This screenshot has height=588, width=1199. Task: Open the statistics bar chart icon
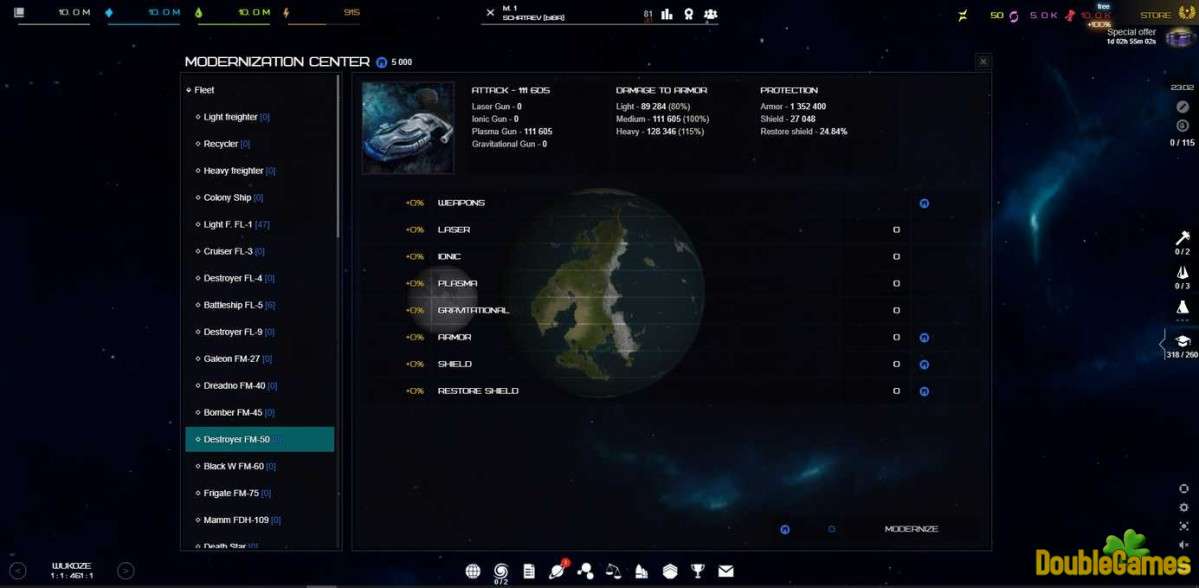(x=666, y=15)
